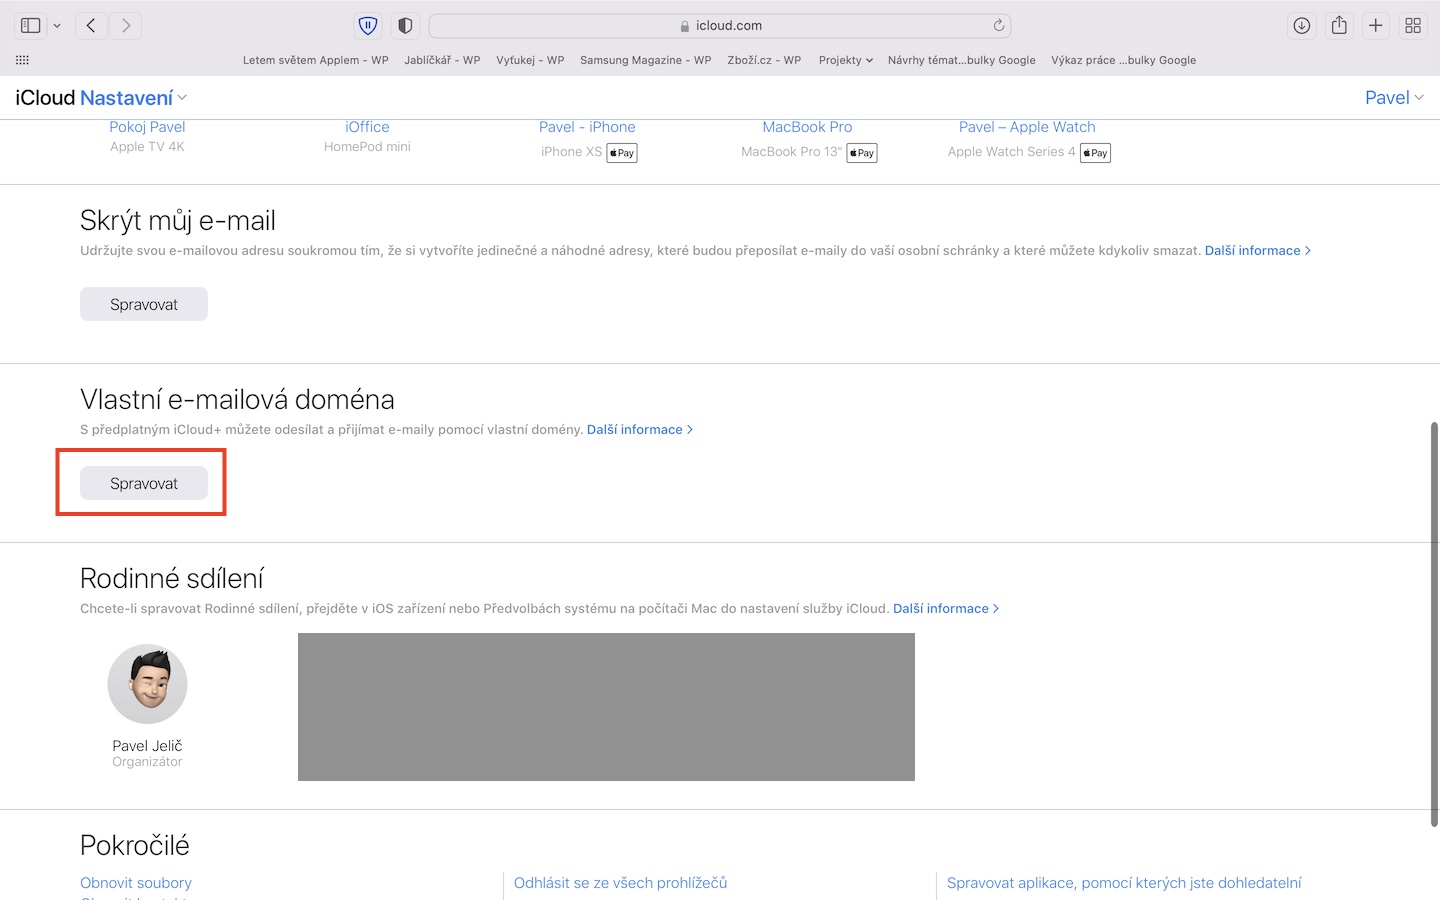Viewport: 1440px width, 900px height.
Task: Open the Letem světem Applem - WP bookmark
Action: pyautogui.click(x=316, y=60)
